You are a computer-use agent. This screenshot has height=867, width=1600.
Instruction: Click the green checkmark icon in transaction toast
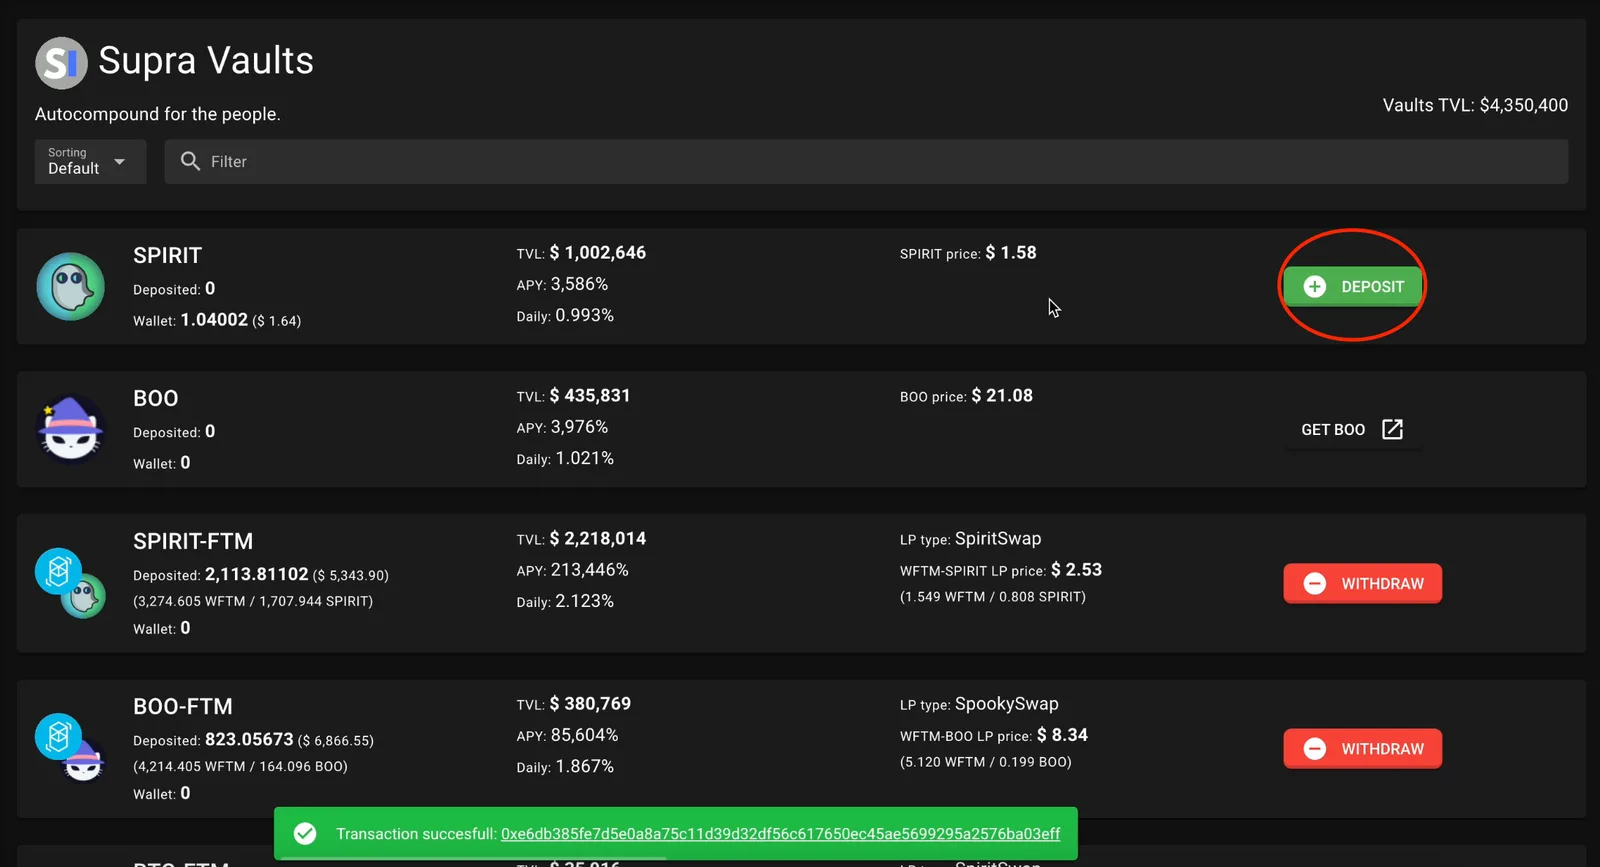point(305,834)
